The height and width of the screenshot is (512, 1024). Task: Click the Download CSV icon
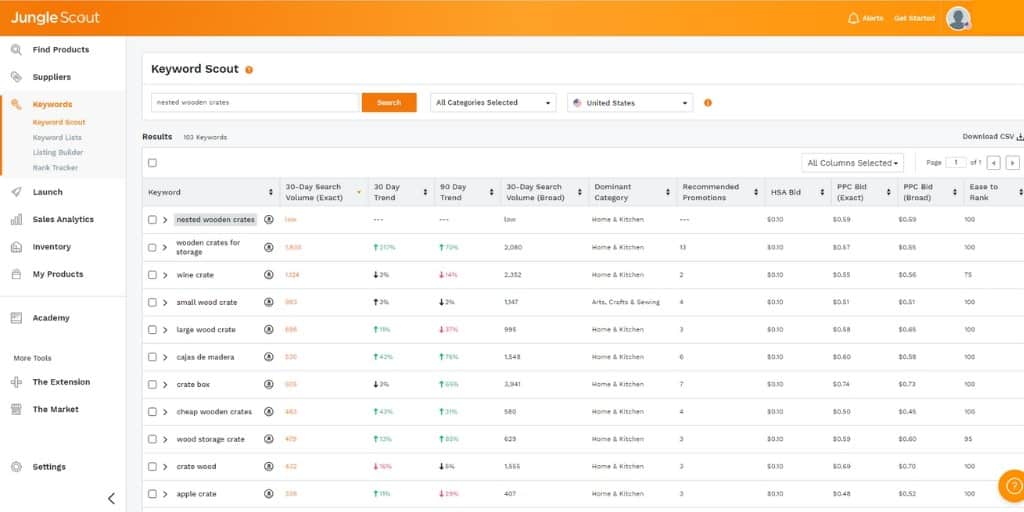pyautogui.click(x=1020, y=136)
